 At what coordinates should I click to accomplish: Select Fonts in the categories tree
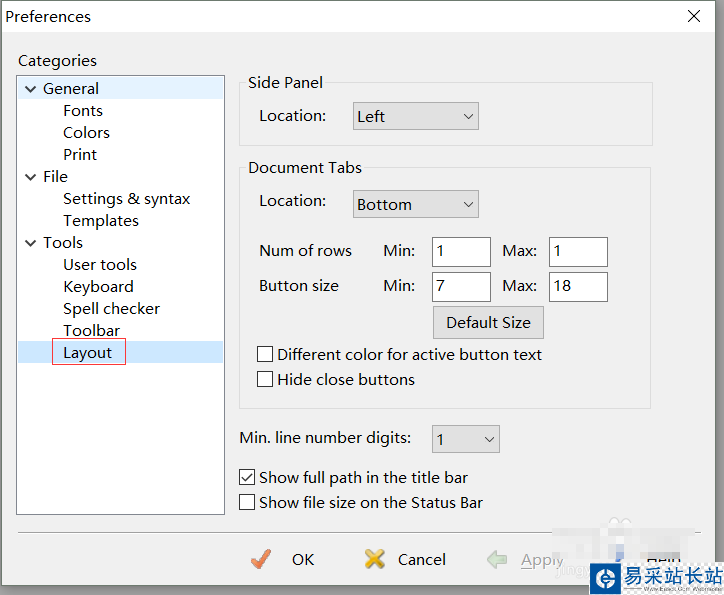(x=83, y=110)
